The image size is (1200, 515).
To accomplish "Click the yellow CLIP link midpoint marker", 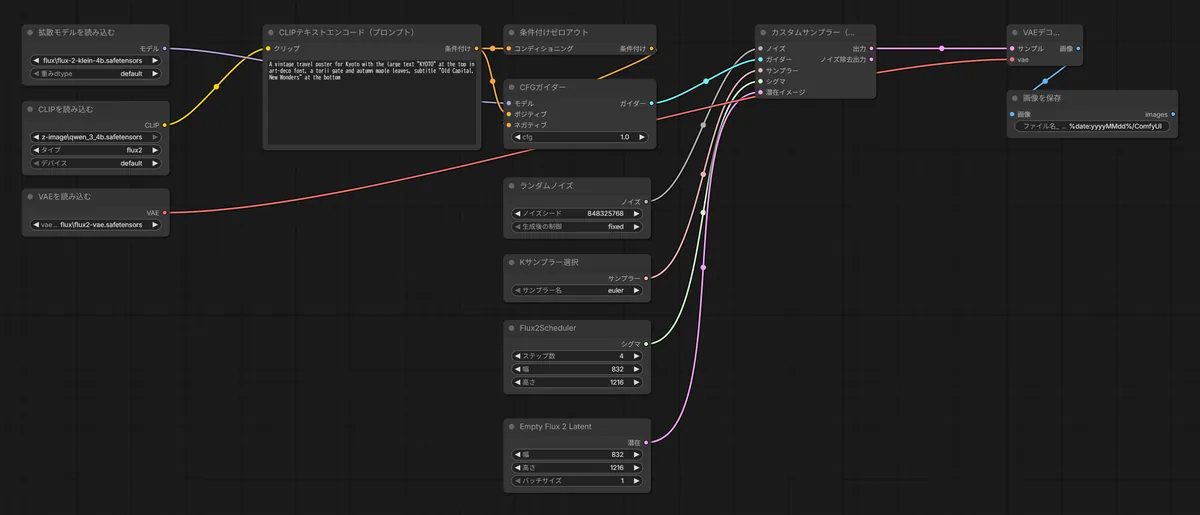I will 216,87.
